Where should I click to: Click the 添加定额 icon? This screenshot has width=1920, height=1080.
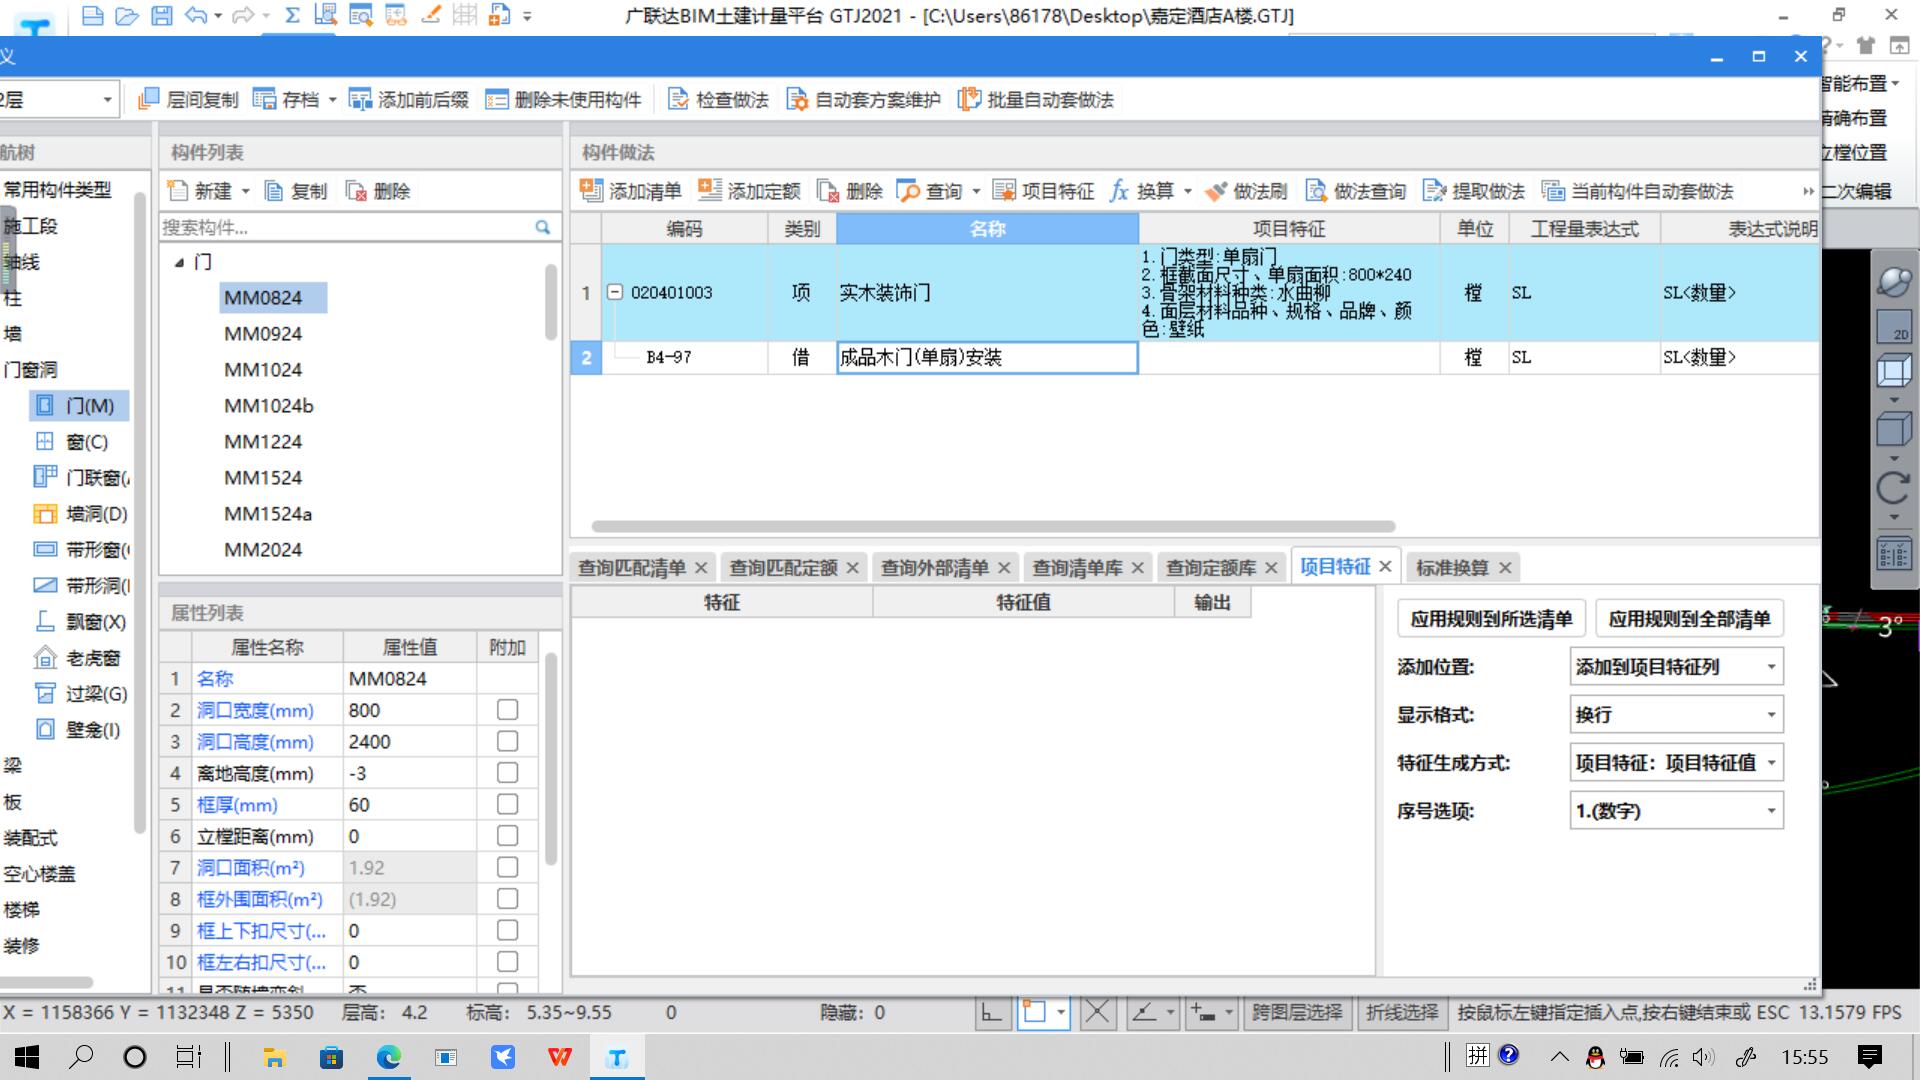tap(710, 190)
